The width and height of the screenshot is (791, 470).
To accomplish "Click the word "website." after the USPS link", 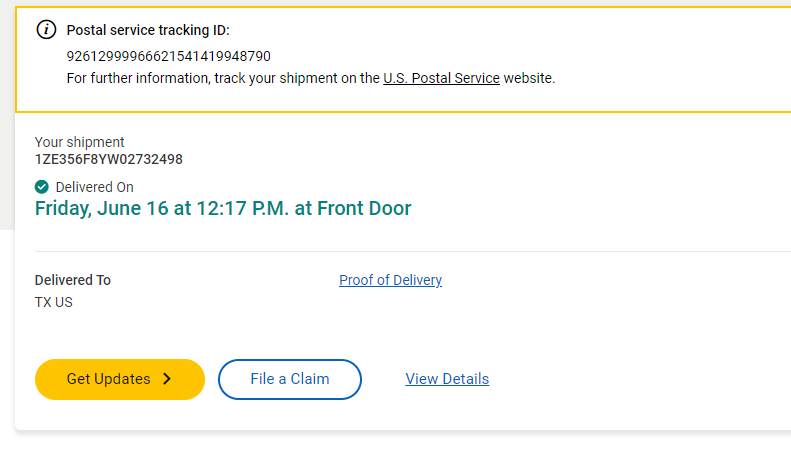I will pos(529,78).
